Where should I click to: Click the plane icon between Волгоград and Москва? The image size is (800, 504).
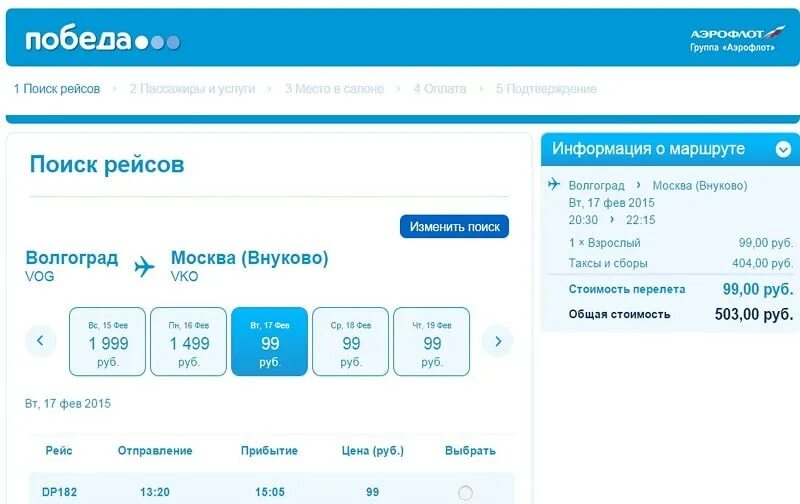pos(144,266)
